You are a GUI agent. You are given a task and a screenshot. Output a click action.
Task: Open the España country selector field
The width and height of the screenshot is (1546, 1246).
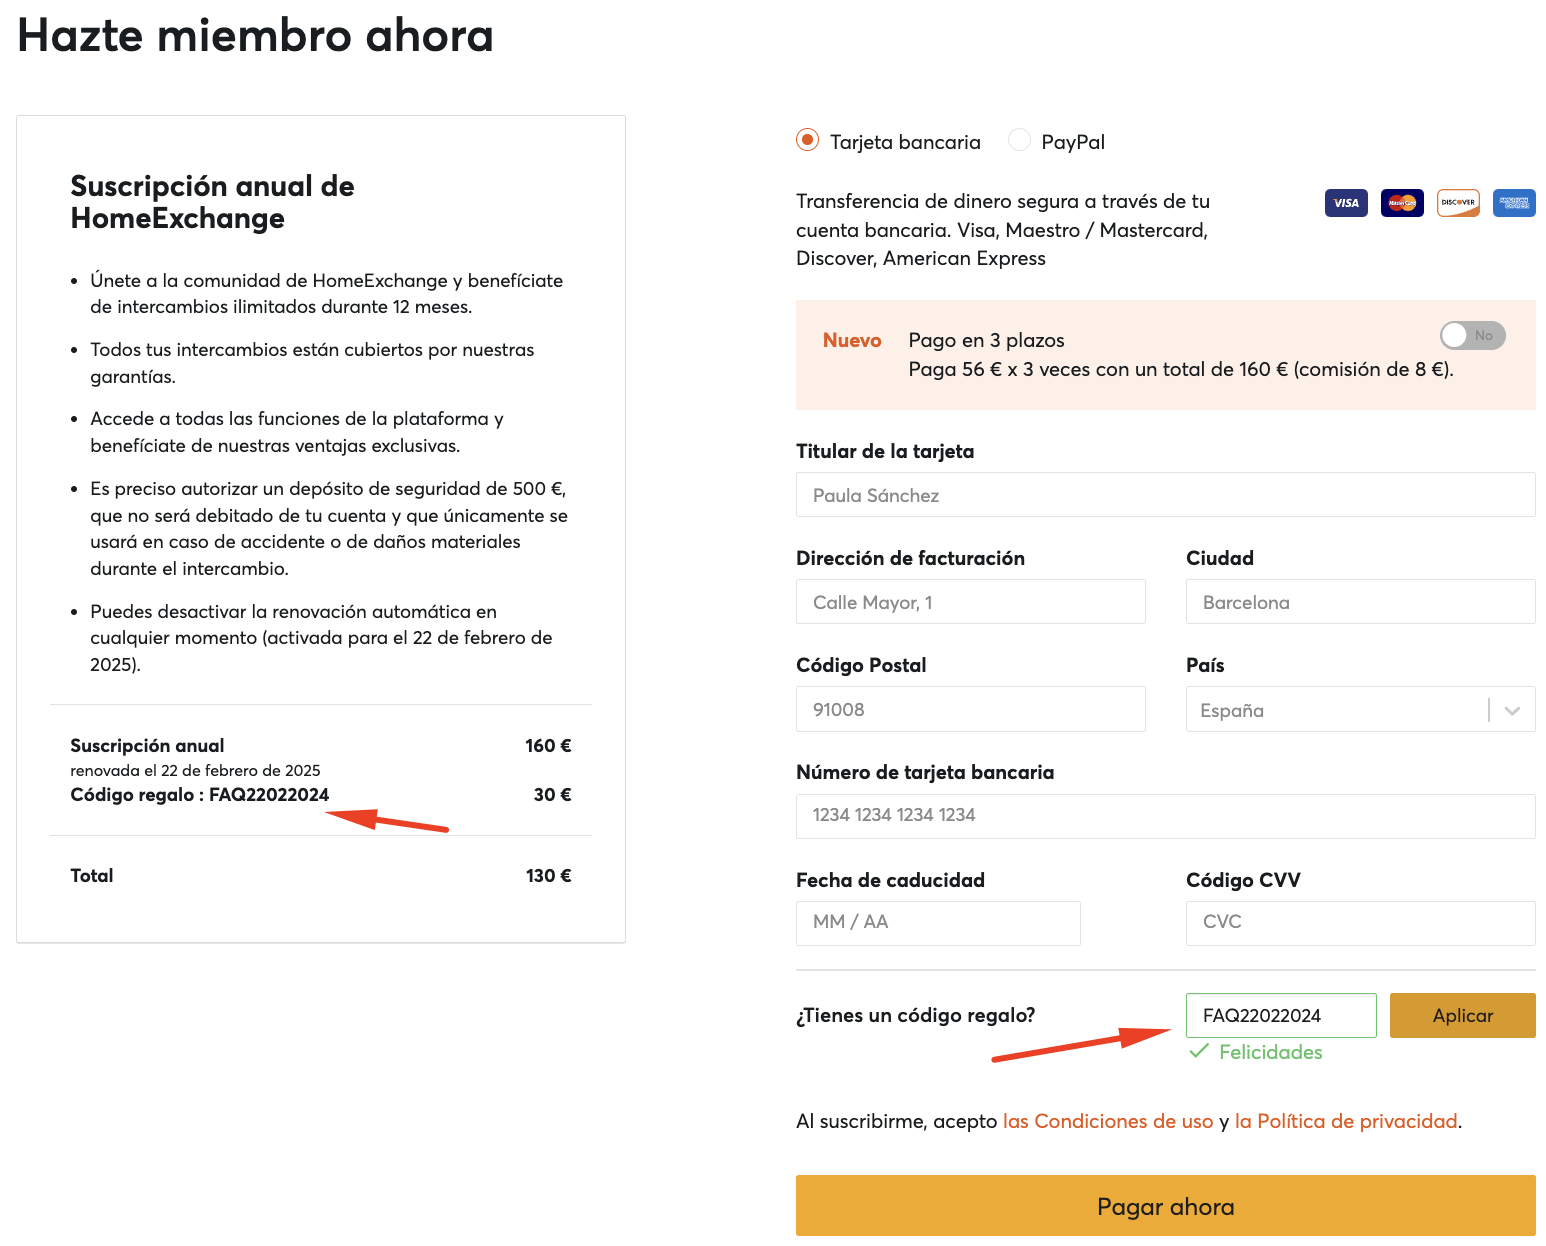[x=1360, y=709]
